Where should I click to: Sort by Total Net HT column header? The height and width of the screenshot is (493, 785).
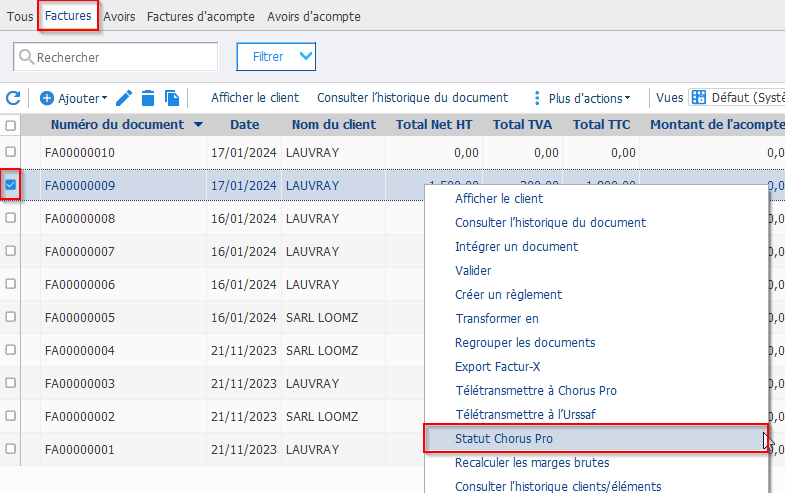(434, 125)
